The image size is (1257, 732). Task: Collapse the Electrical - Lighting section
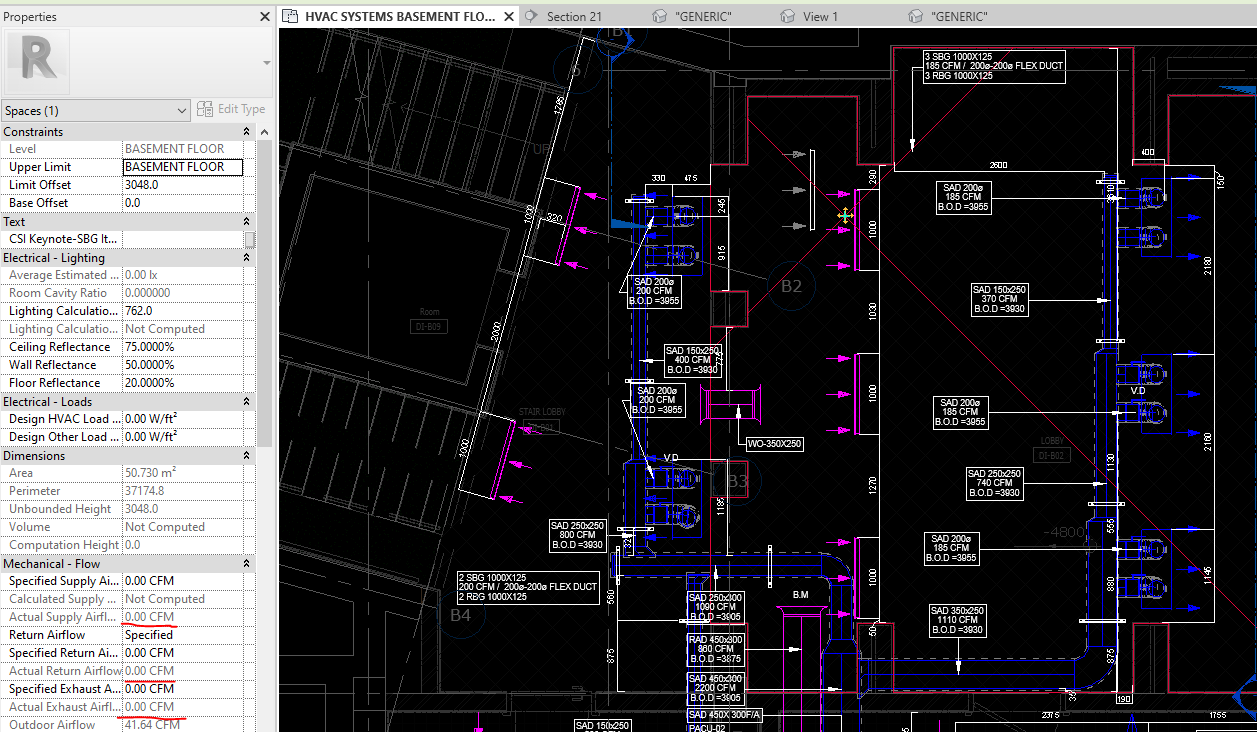point(247,257)
